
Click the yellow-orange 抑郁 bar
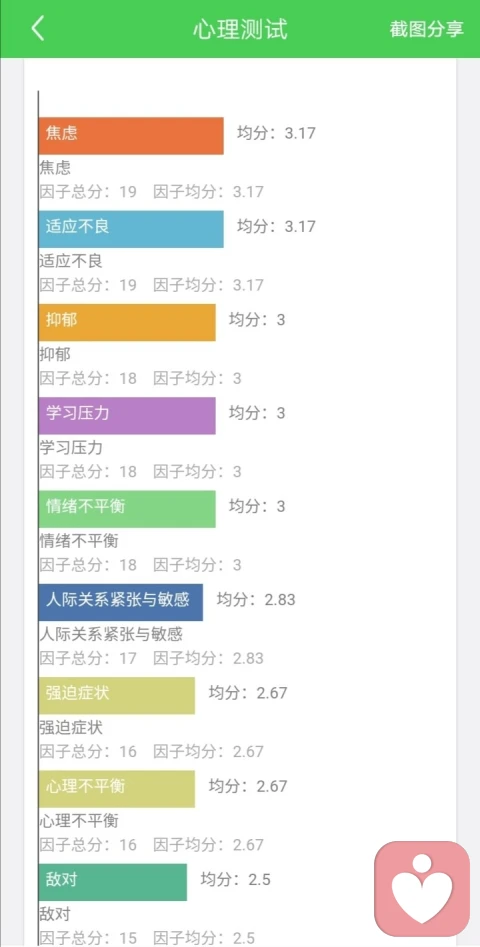pos(127,322)
